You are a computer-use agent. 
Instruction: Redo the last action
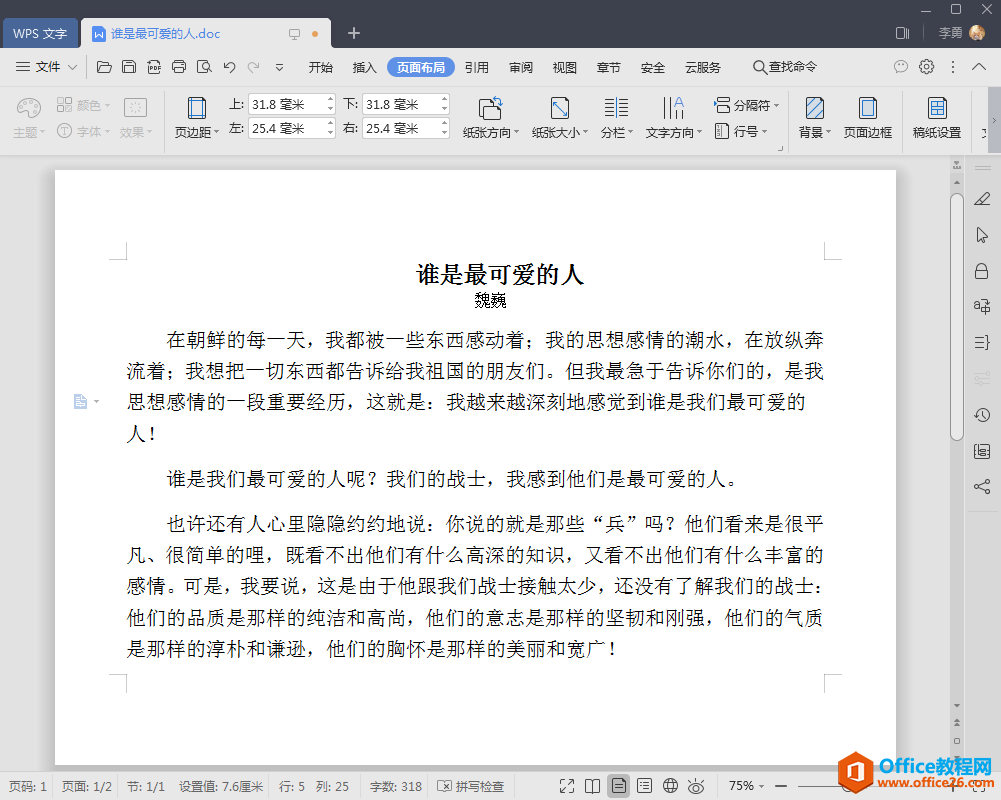tap(253, 67)
